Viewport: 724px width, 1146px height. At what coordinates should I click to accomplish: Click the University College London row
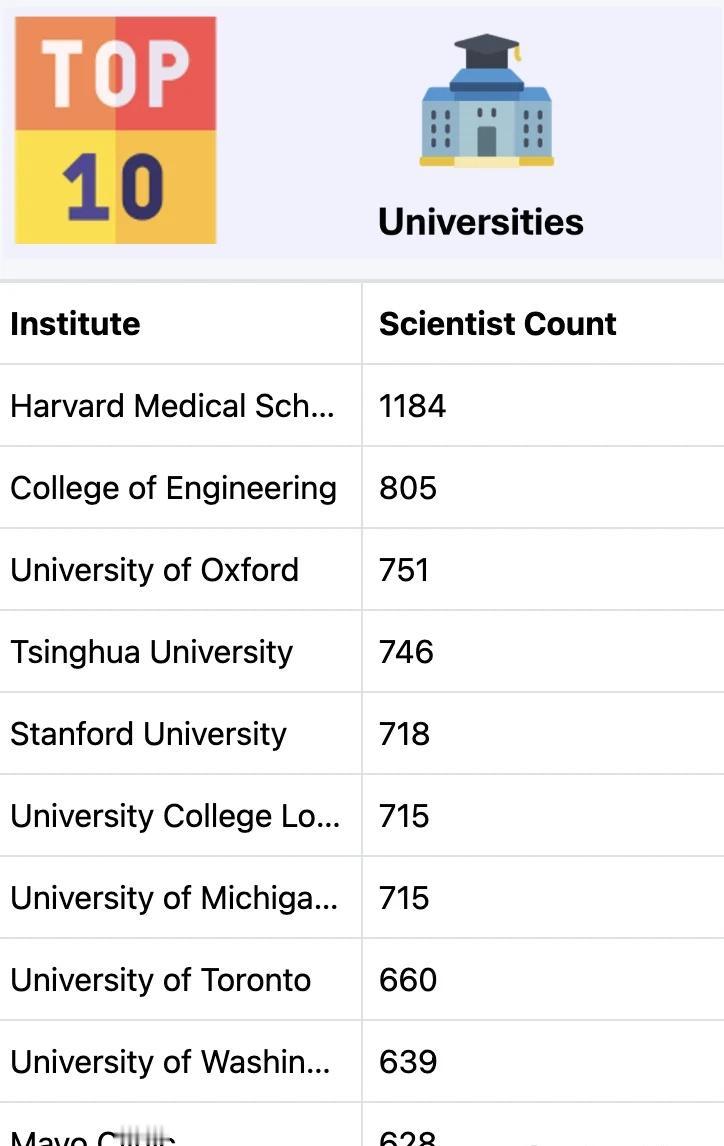175,816
